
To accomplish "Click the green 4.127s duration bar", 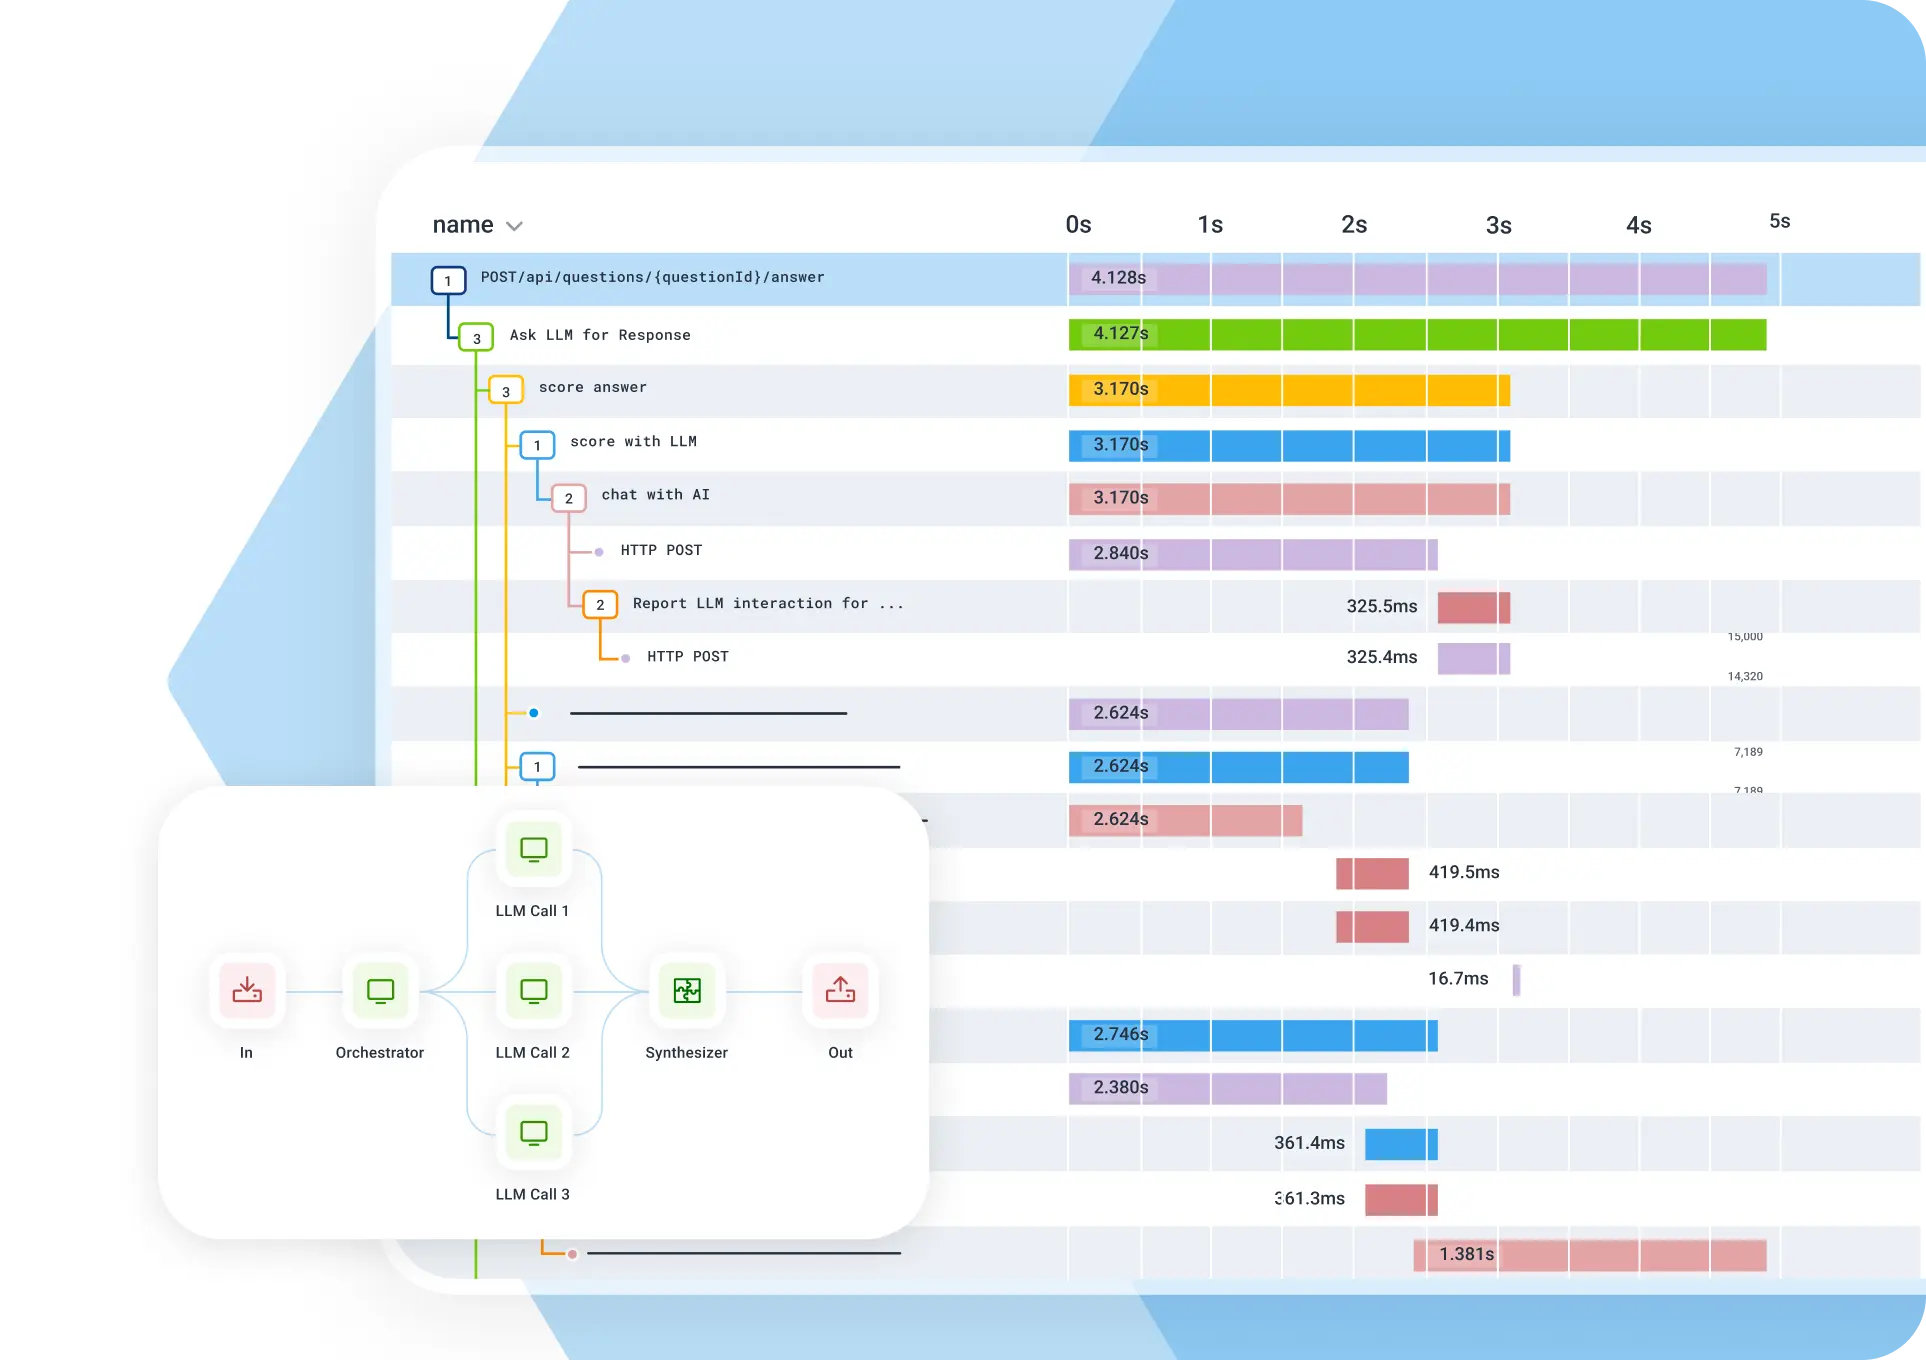I will coord(1417,334).
